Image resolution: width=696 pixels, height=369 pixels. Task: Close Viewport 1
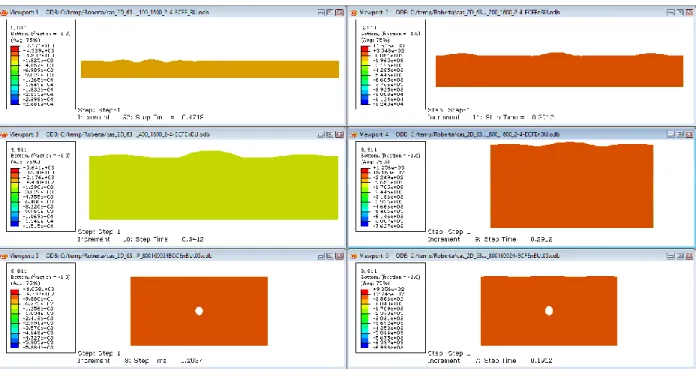(x=340, y=12)
